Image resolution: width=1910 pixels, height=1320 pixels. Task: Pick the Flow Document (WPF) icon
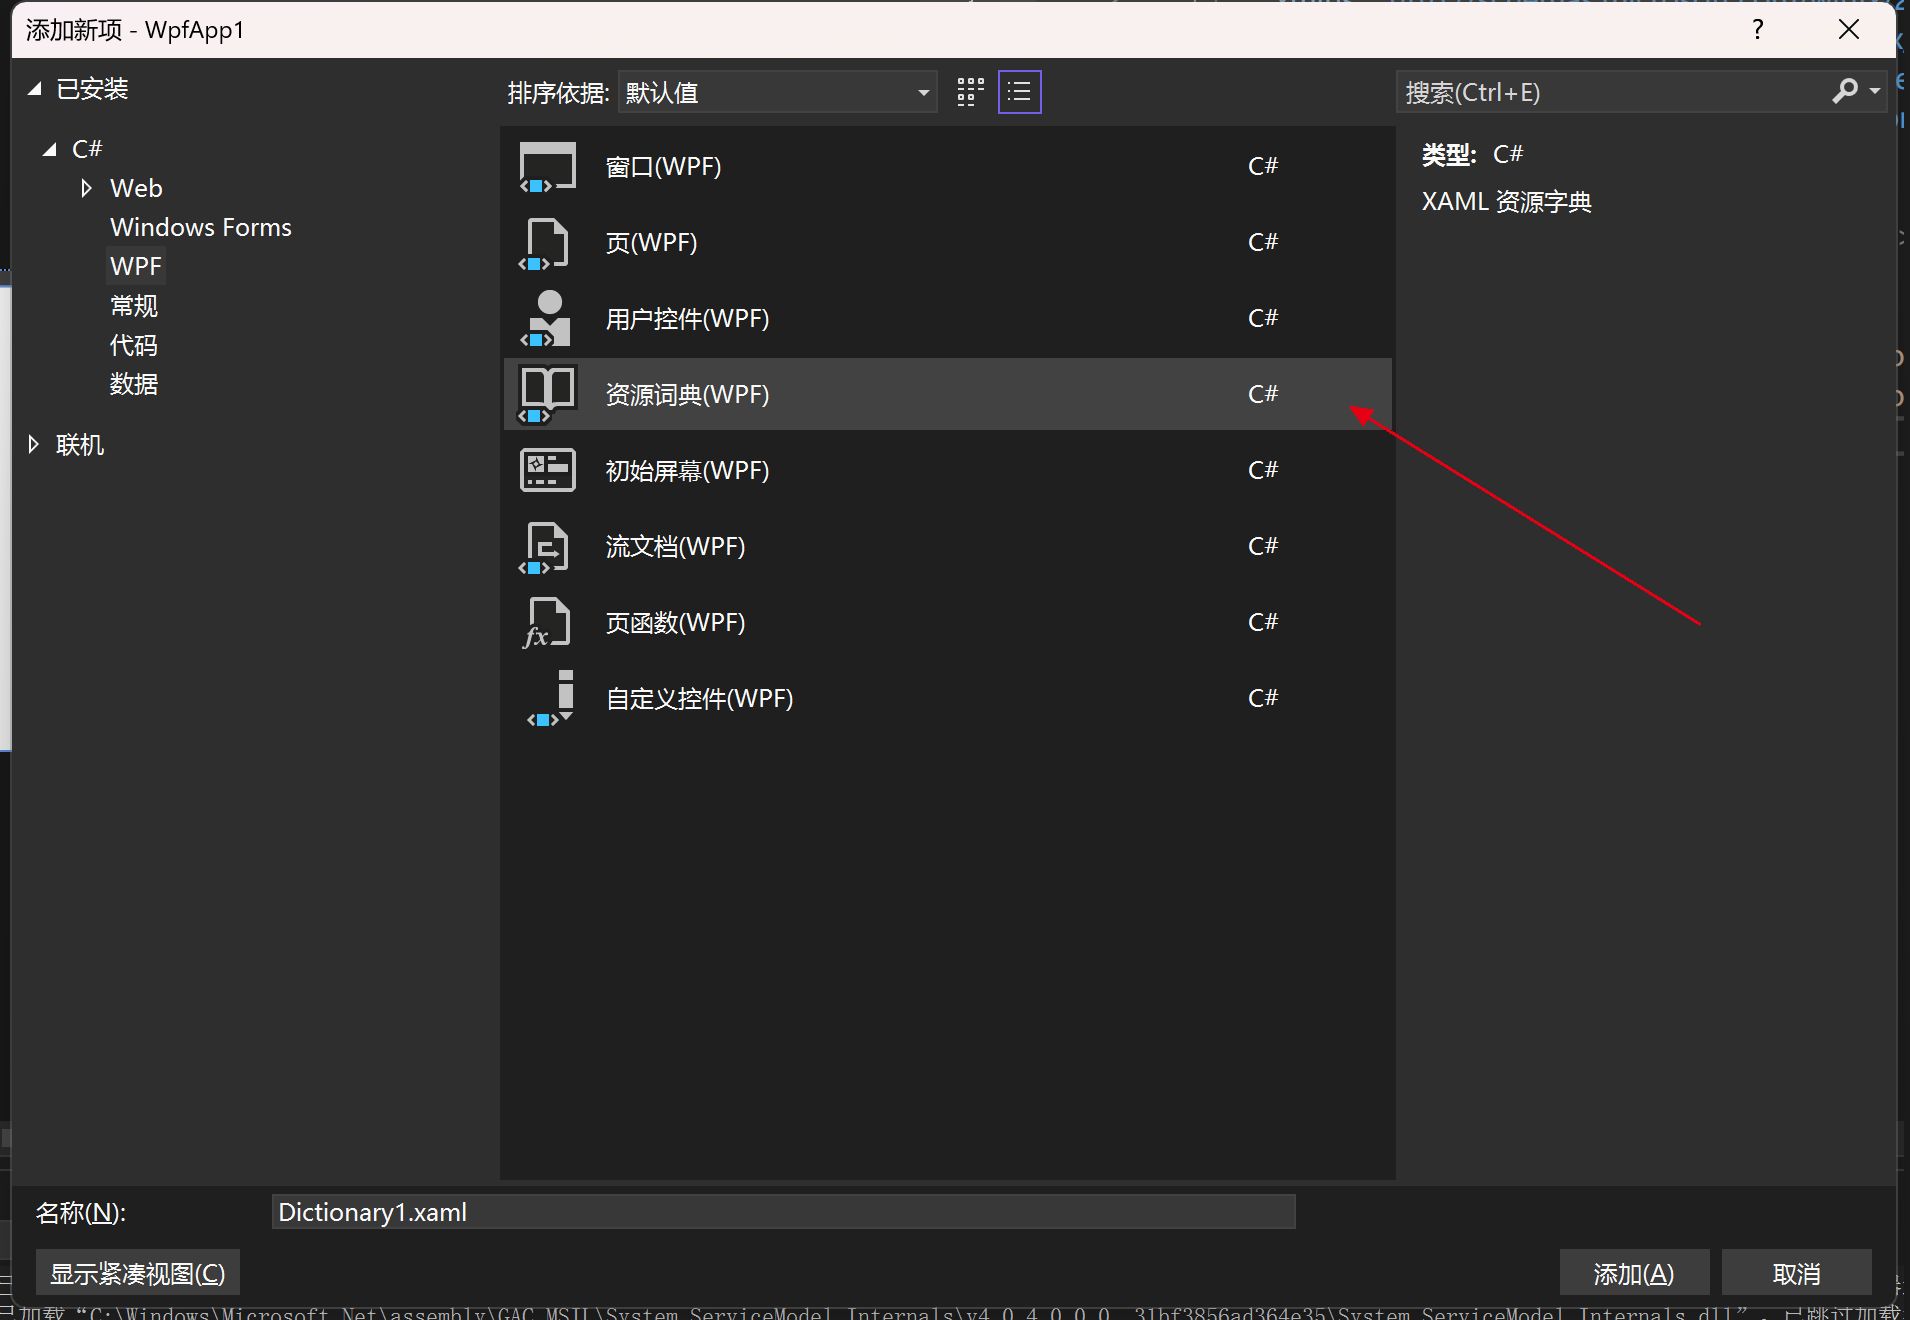547,547
